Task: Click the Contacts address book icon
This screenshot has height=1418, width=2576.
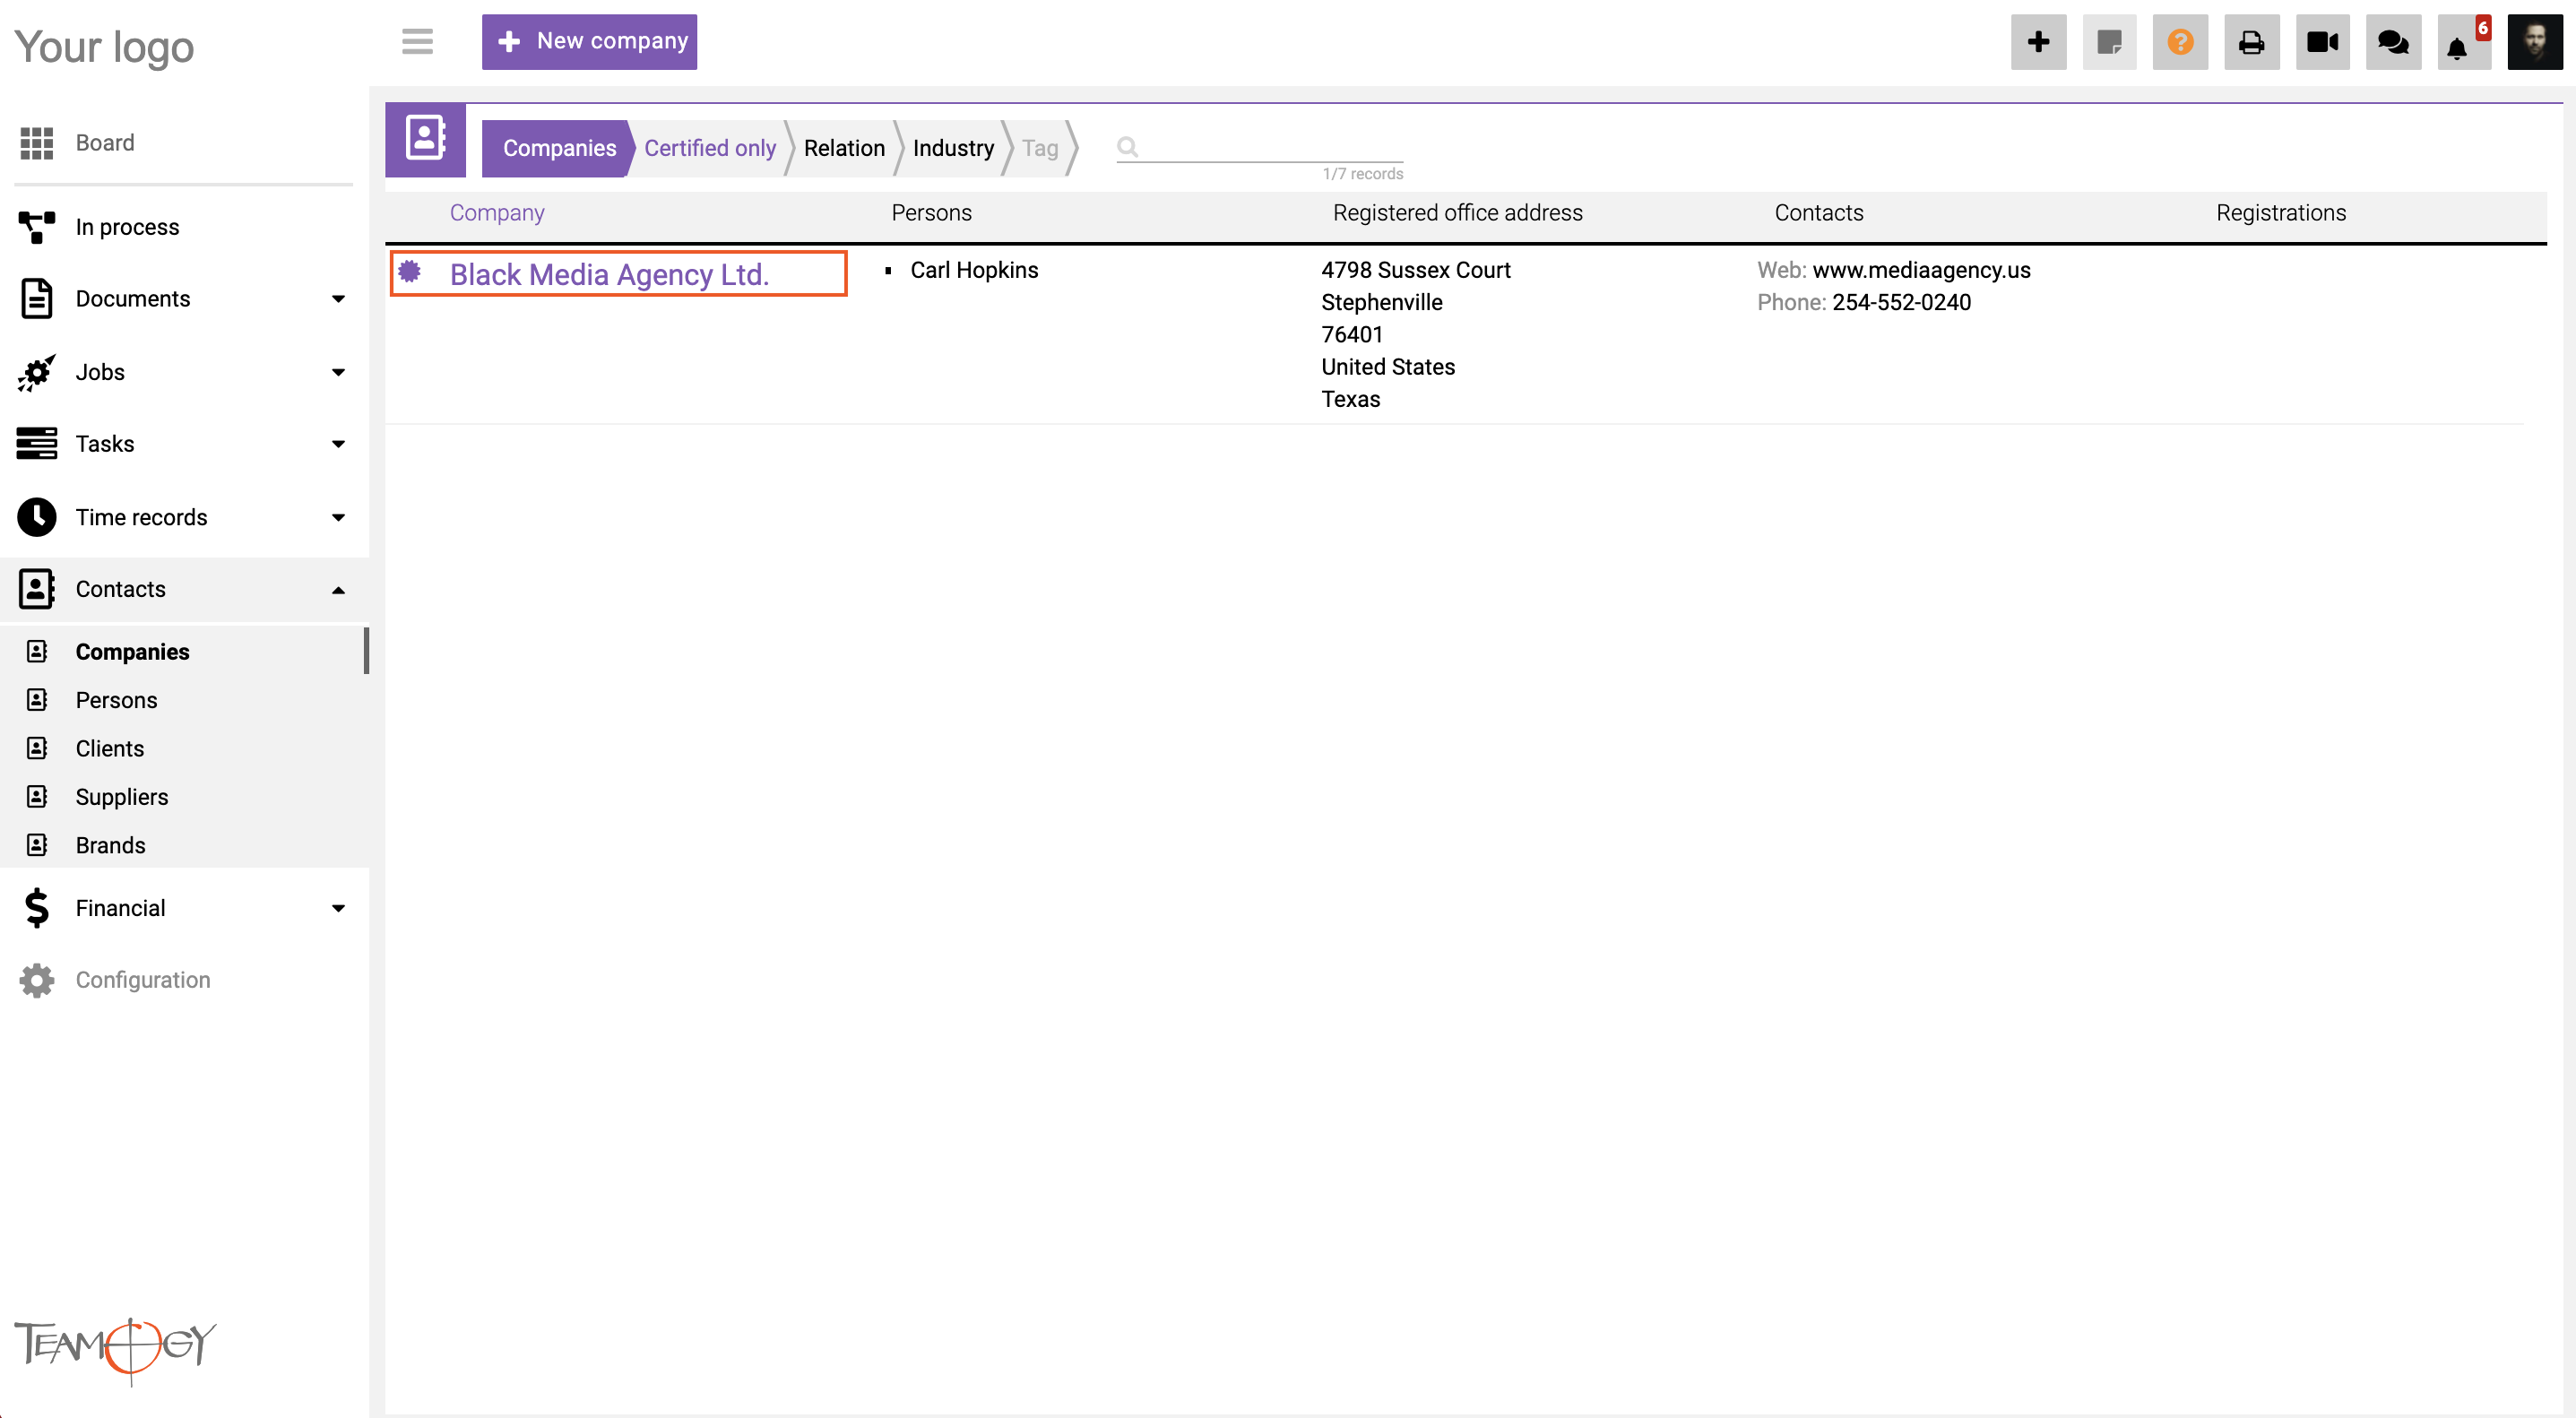Action: click(x=37, y=589)
